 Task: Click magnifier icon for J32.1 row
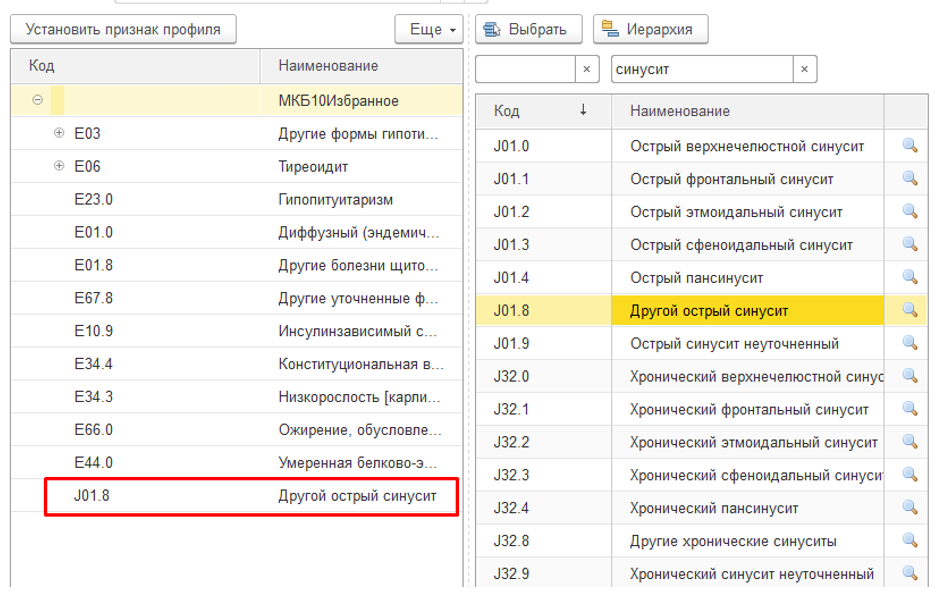[x=909, y=409]
